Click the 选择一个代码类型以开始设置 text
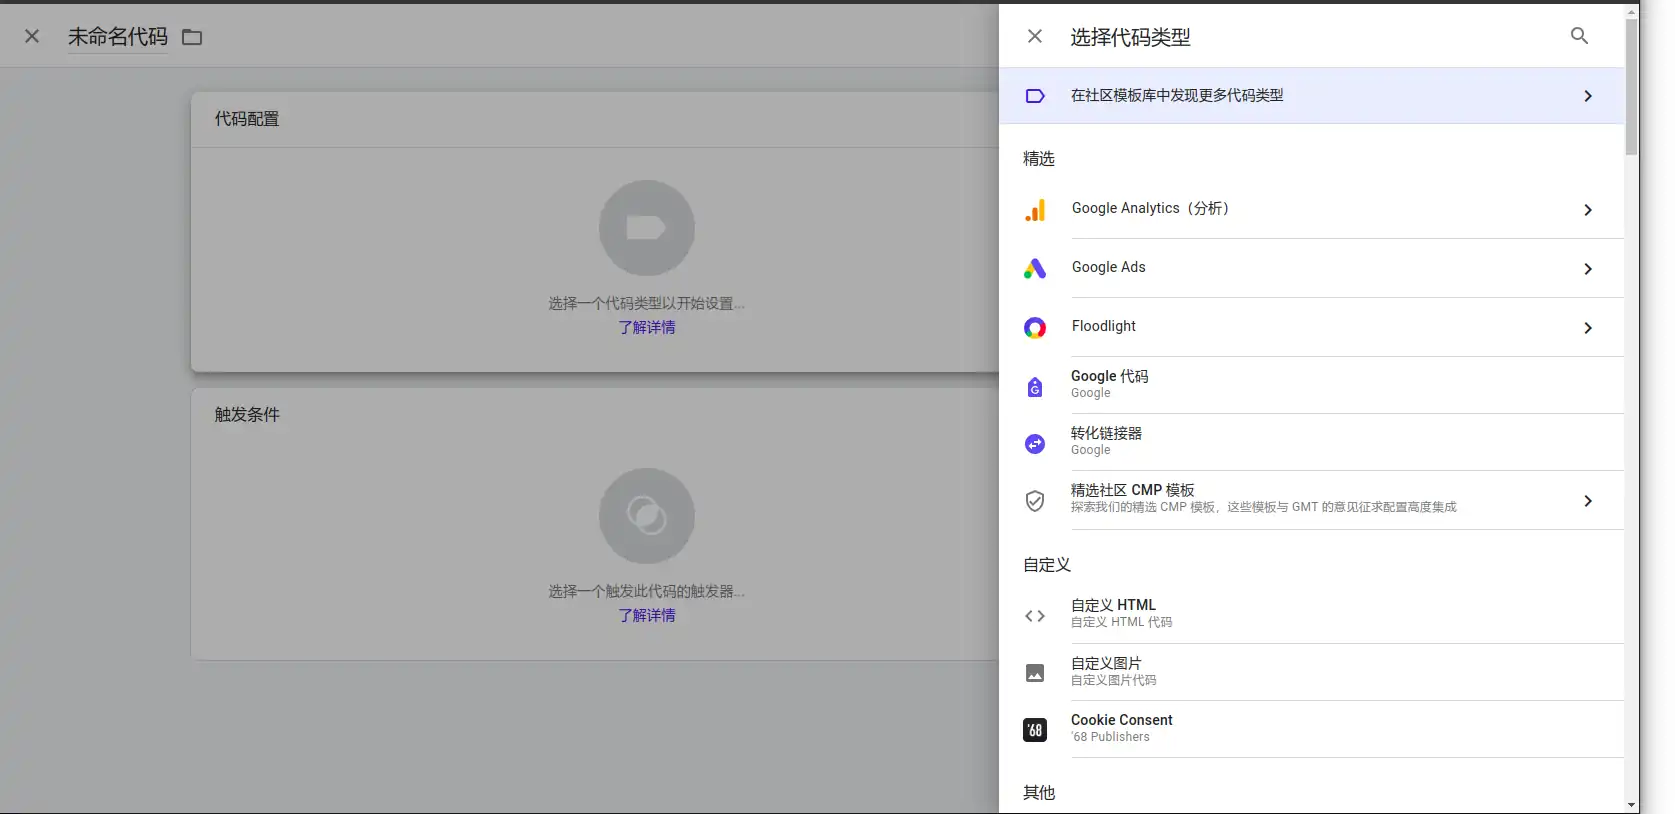The image size is (1675, 814). [x=647, y=304]
